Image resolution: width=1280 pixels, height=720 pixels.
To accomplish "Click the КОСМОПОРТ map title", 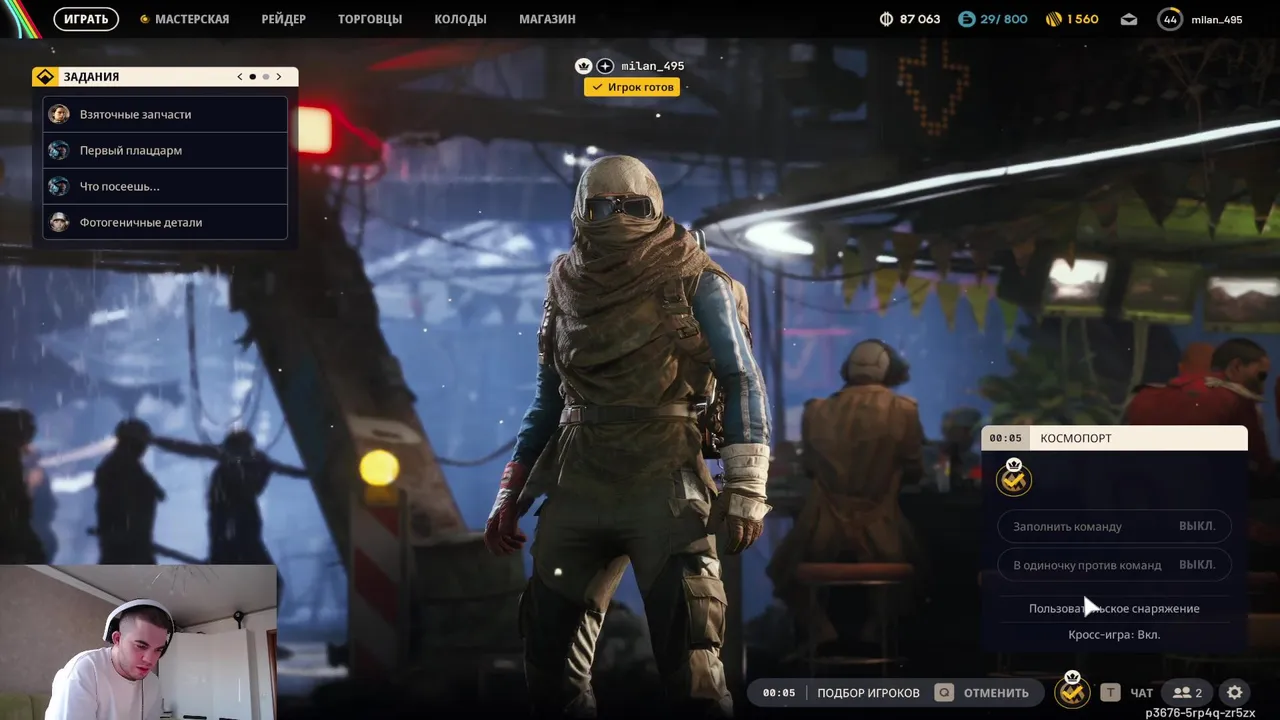I will pyautogui.click(x=1076, y=438).
